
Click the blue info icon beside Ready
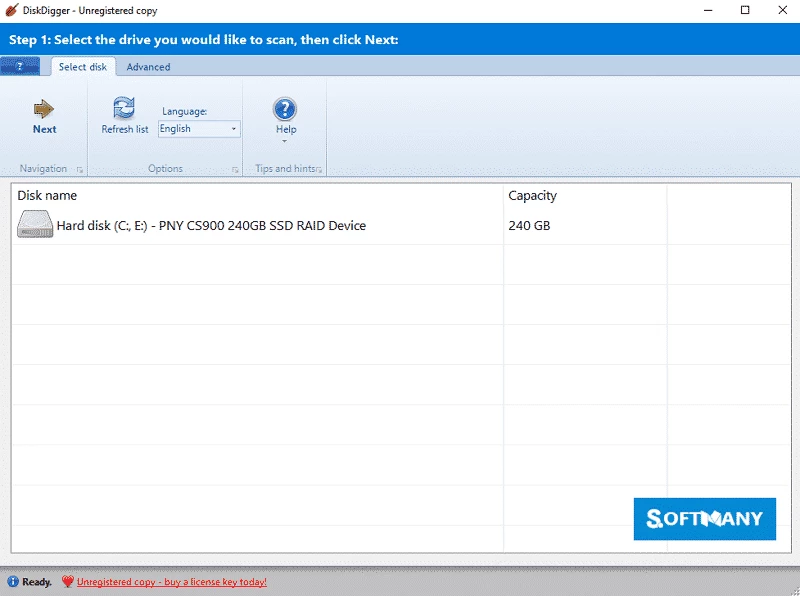[x=13, y=581]
